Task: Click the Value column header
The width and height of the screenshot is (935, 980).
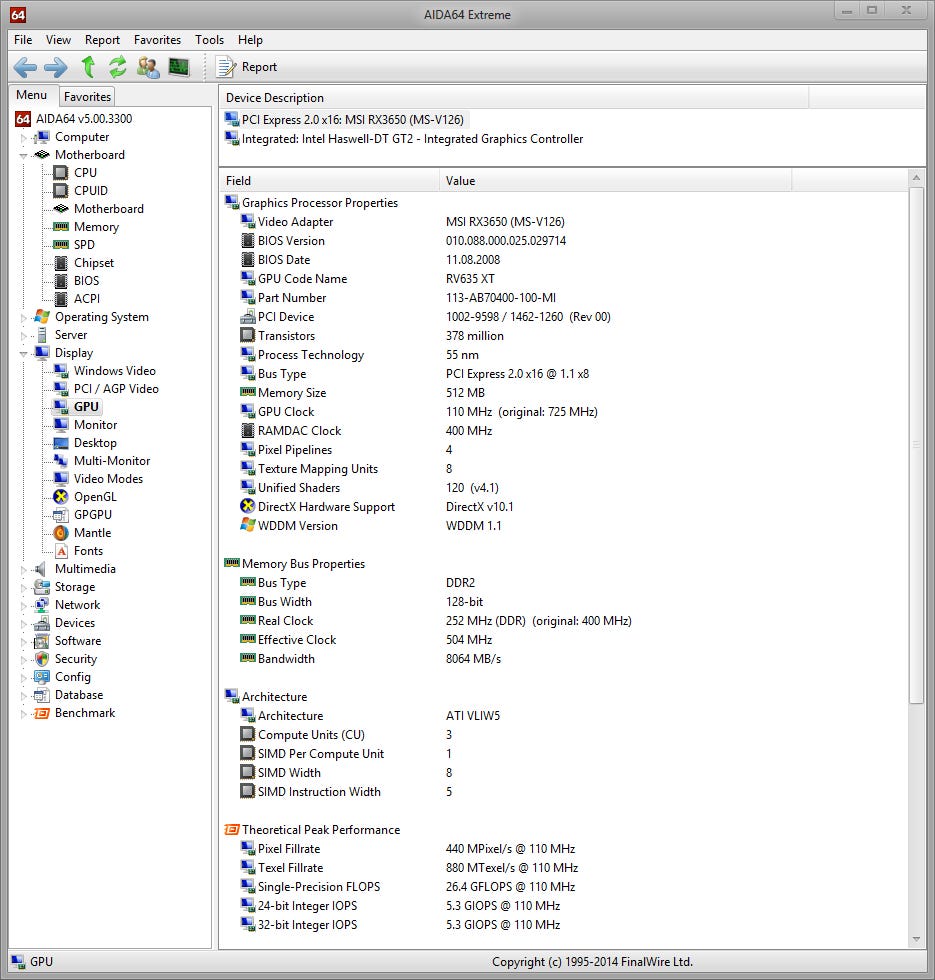Action: click(616, 181)
